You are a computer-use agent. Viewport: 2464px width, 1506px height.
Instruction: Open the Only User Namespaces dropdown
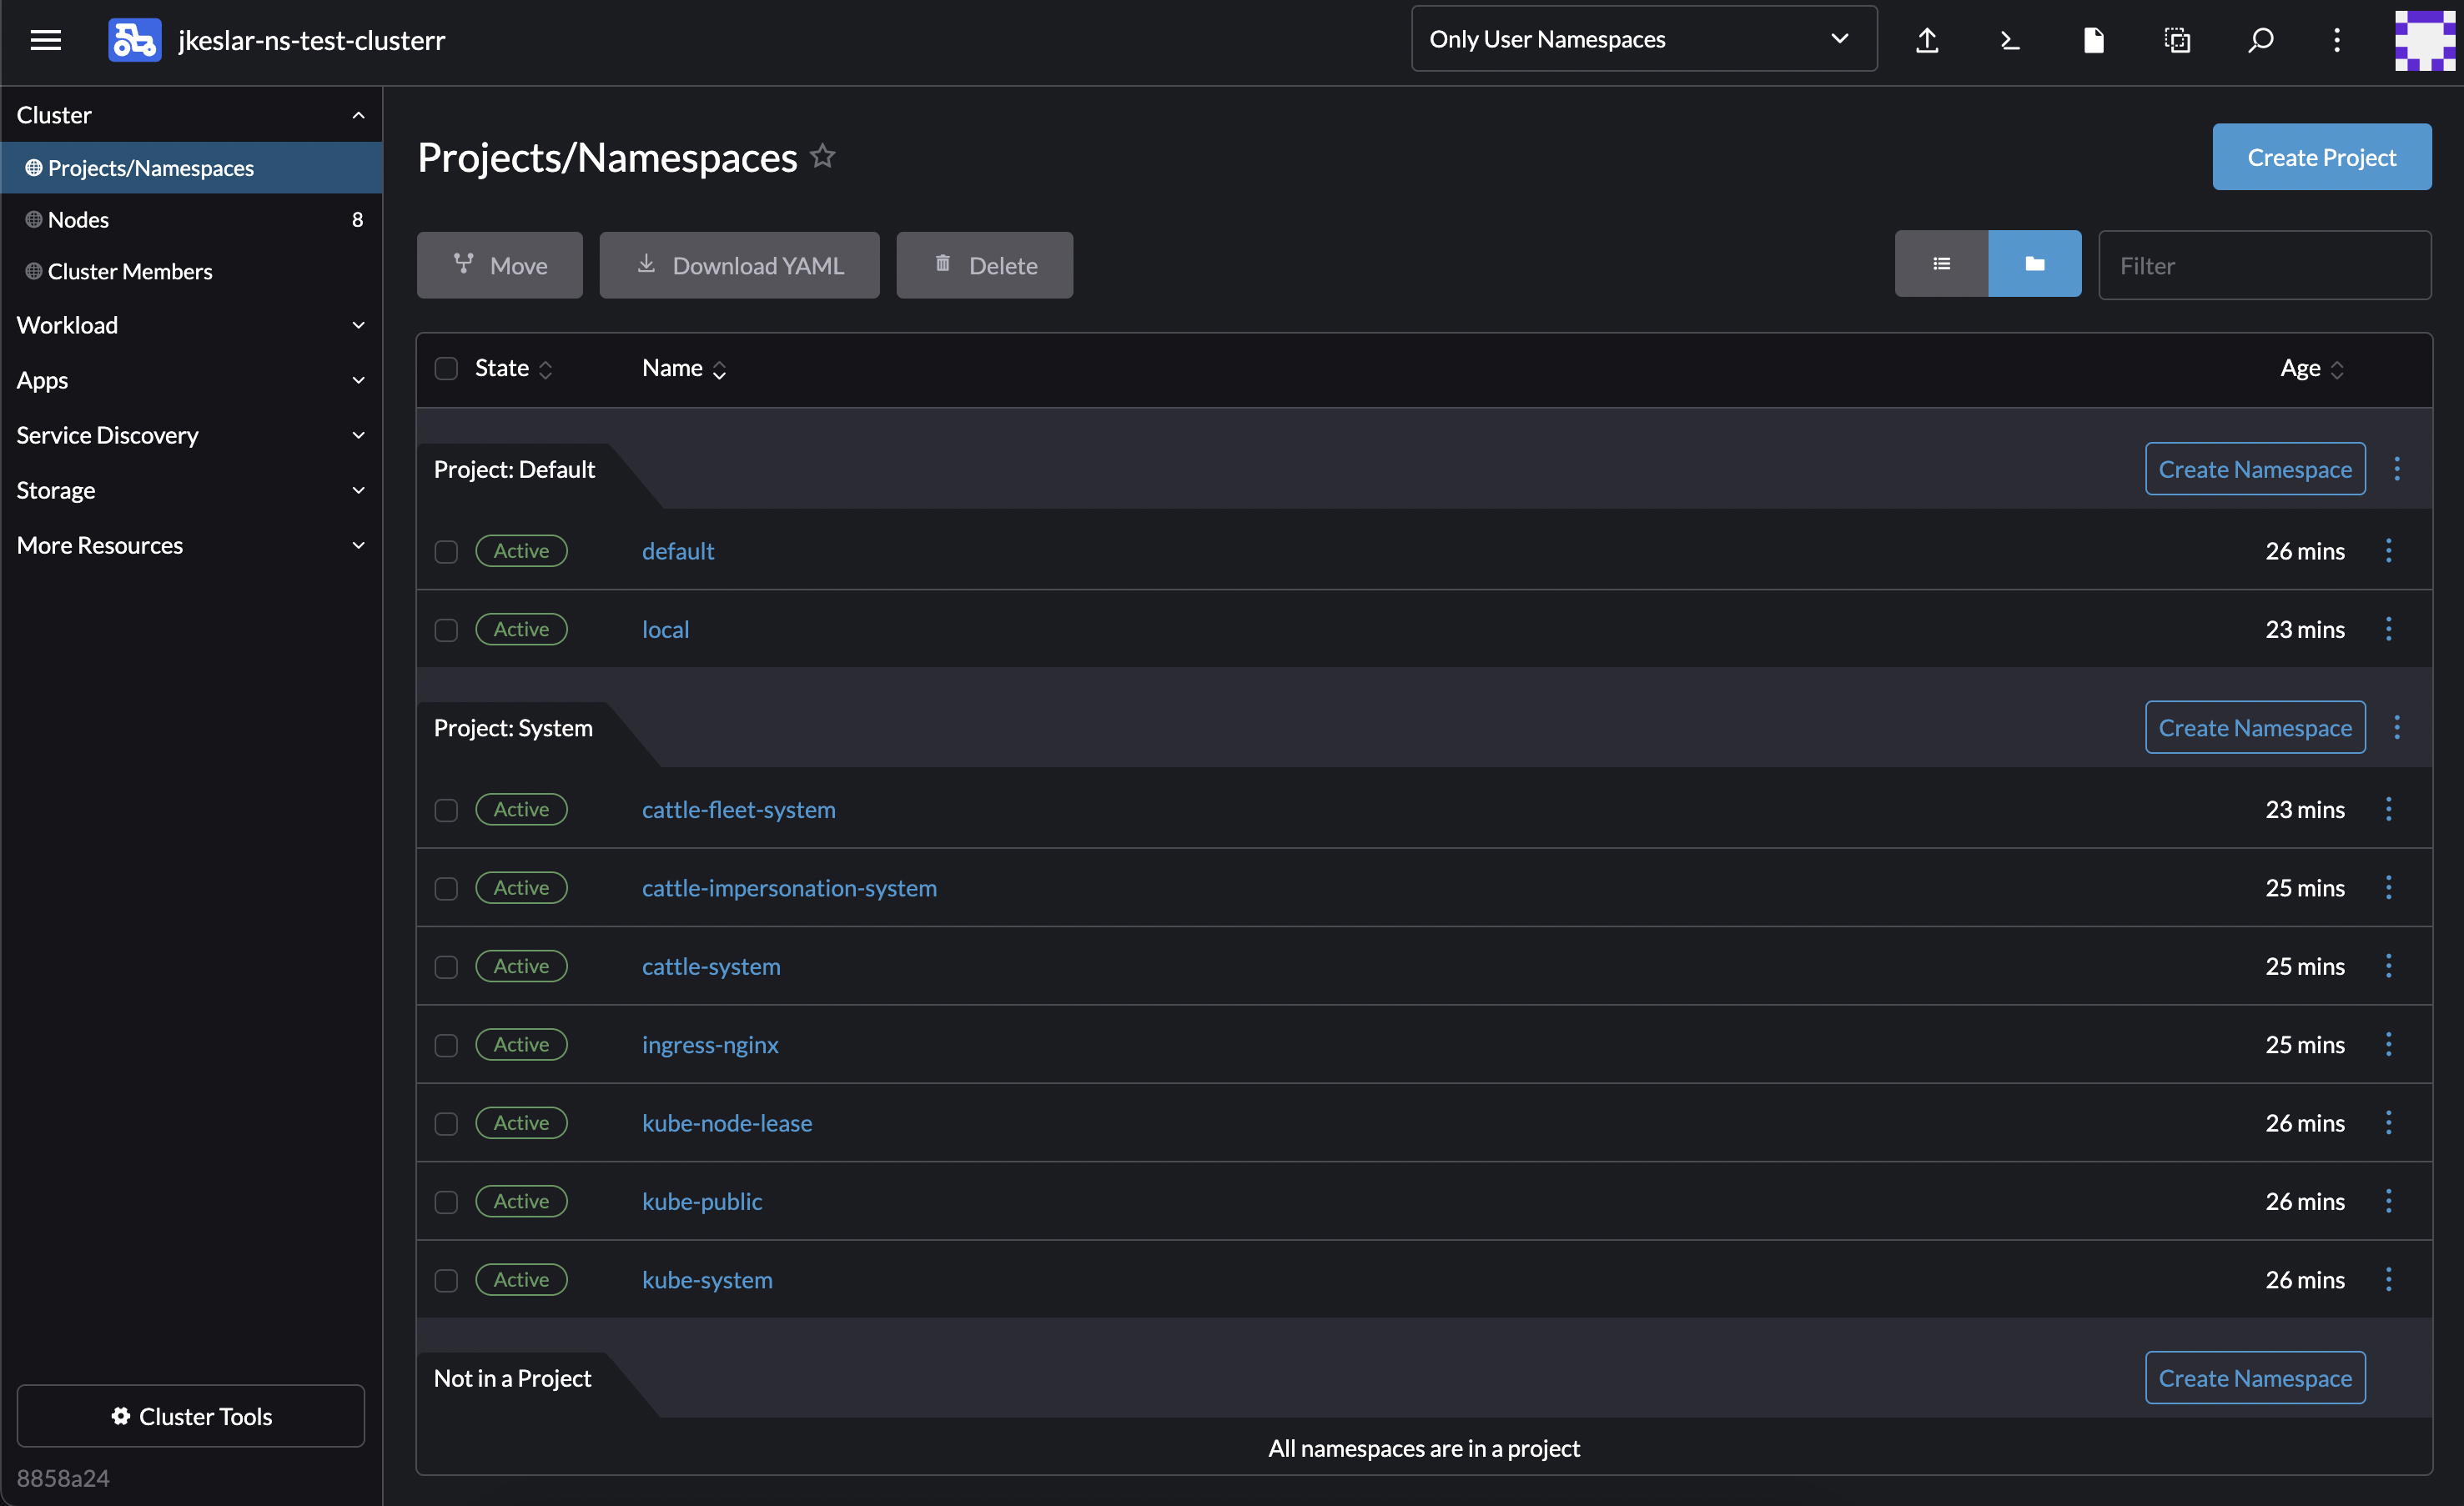[1643, 38]
